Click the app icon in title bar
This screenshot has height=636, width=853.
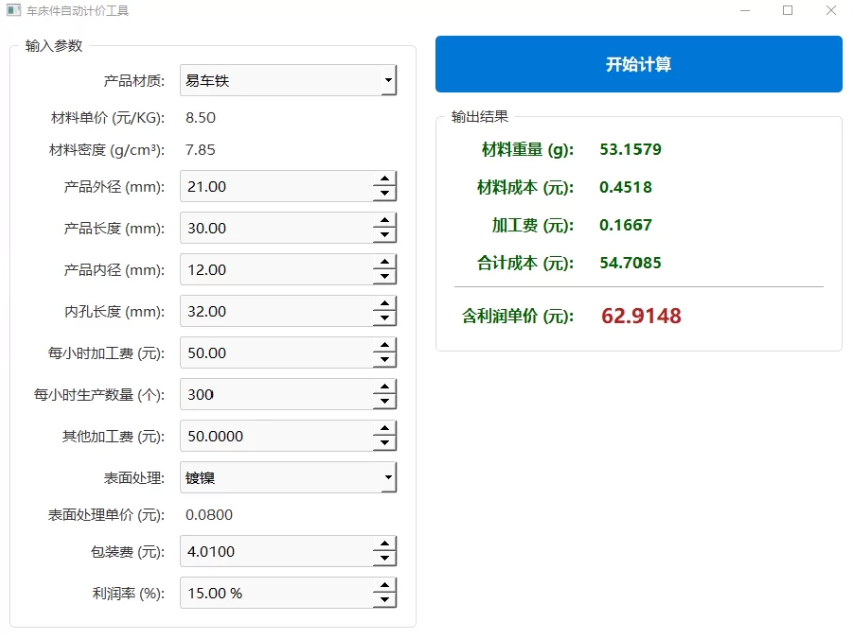pyautogui.click(x=13, y=10)
